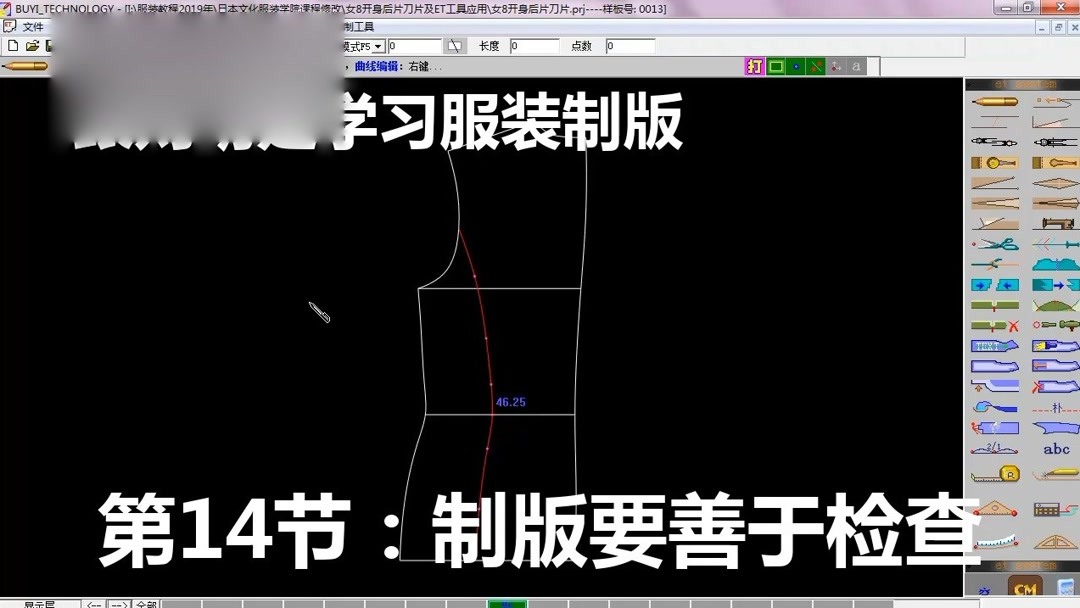Open the 模式F5 mode dropdown
Image resolution: width=1080 pixels, height=608 pixels.
[x=378, y=47]
